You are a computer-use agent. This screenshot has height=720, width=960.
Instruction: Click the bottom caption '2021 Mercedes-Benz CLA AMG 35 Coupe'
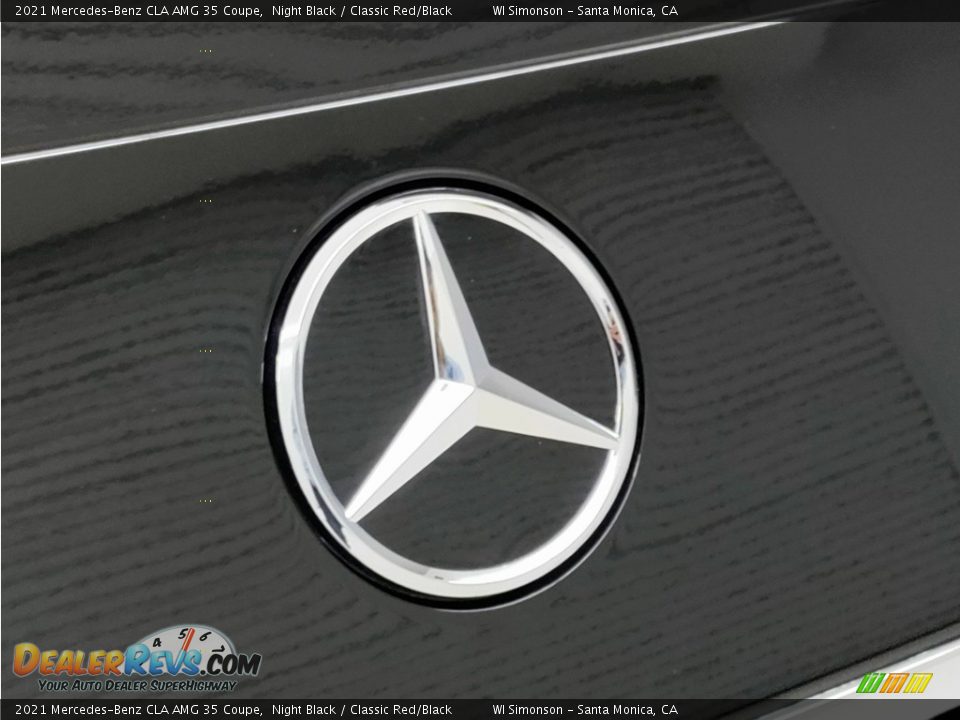coord(138,710)
